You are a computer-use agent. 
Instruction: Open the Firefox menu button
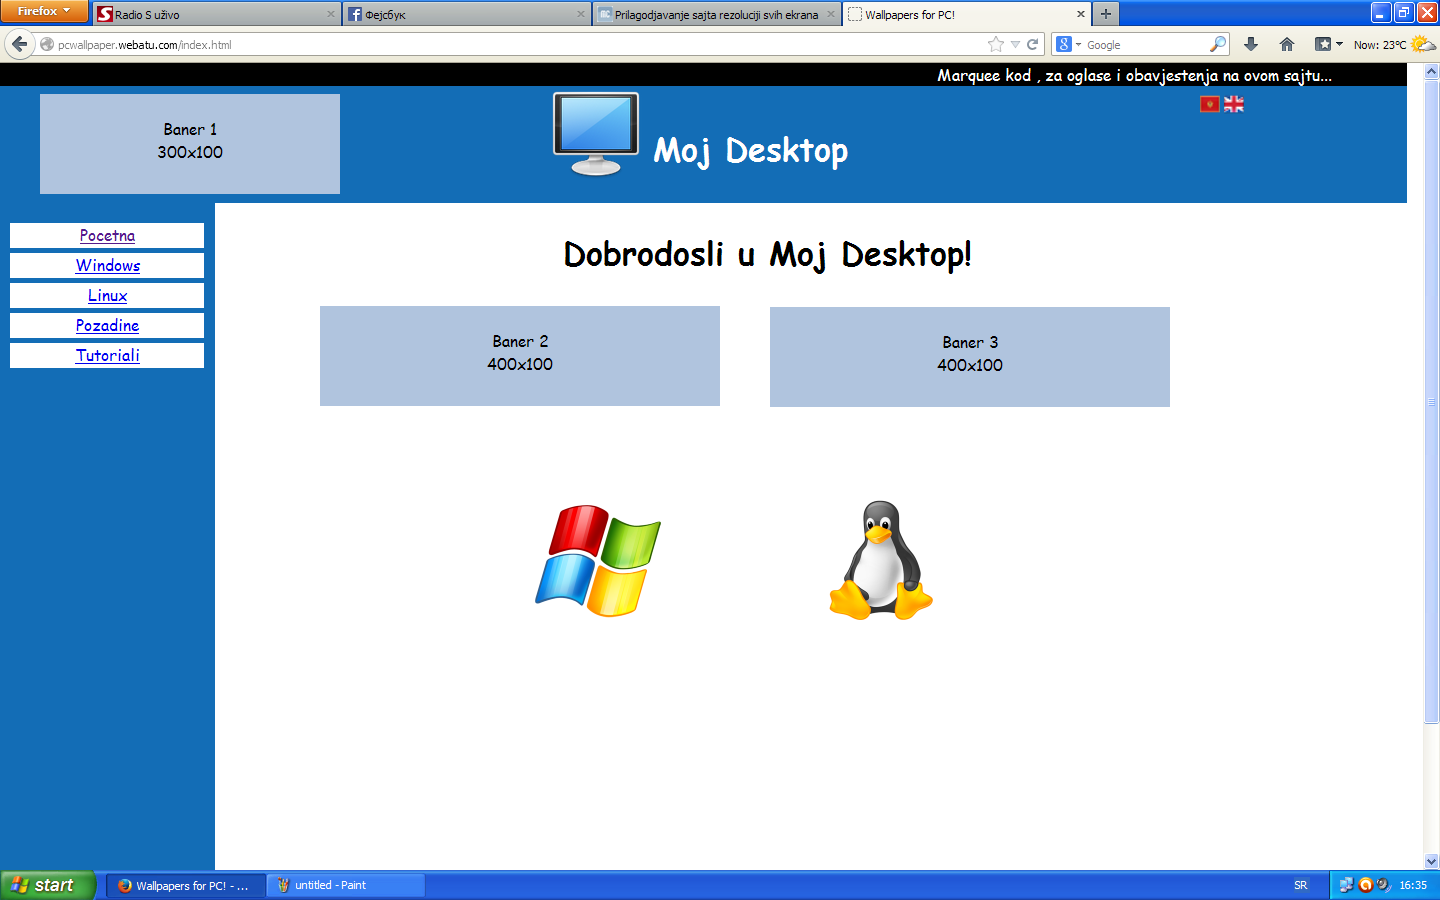click(x=44, y=11)
